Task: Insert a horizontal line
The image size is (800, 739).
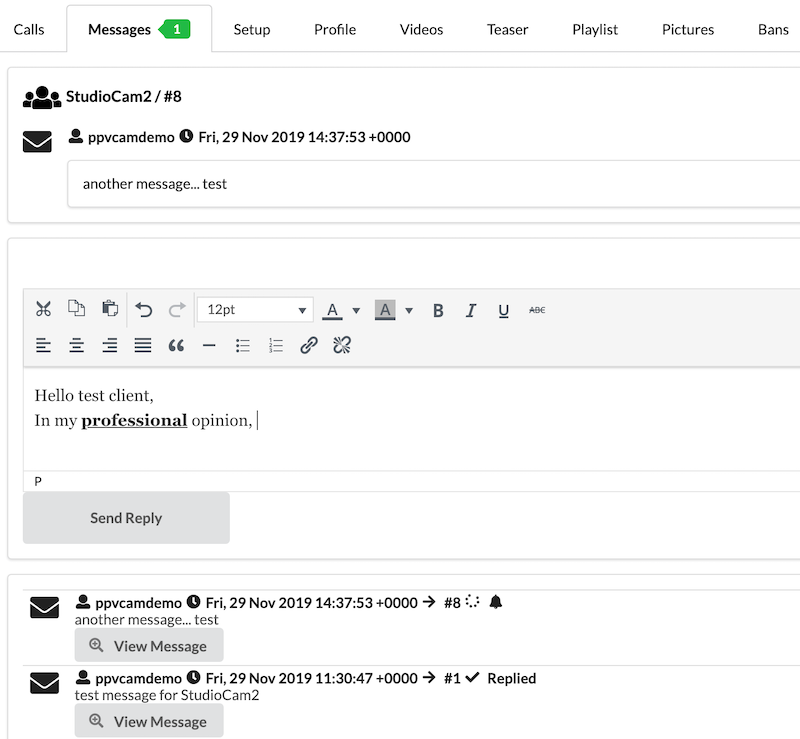Action: click(x=209, y=346)
